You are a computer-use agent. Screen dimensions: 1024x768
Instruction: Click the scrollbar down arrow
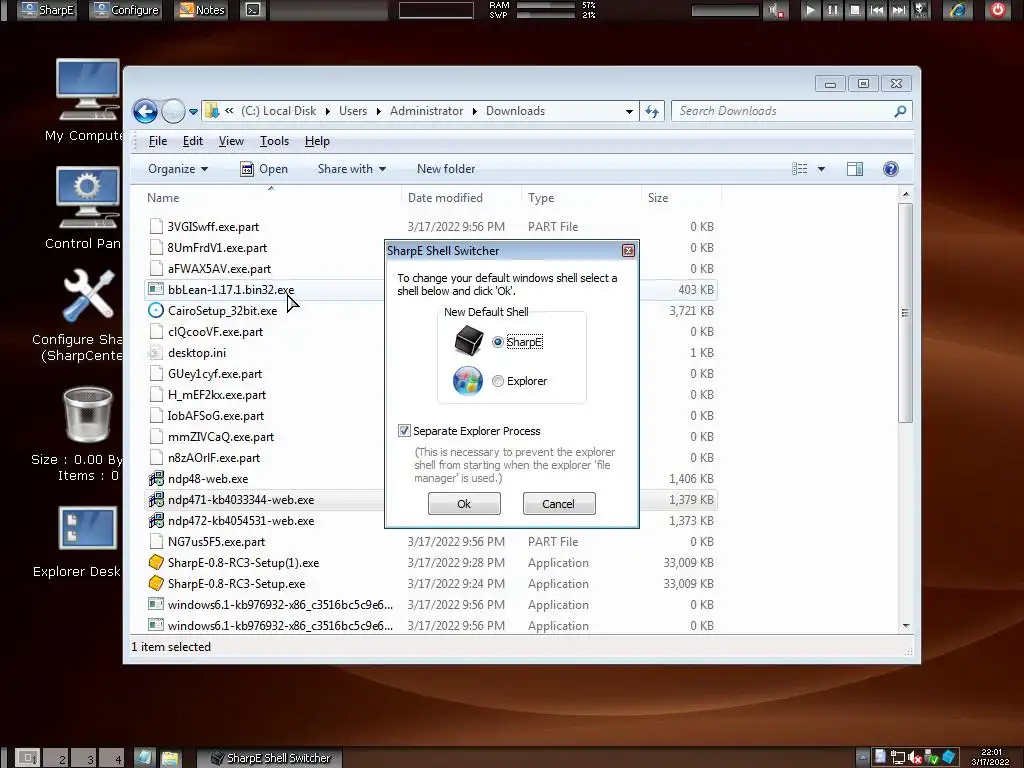click(906, 626)
